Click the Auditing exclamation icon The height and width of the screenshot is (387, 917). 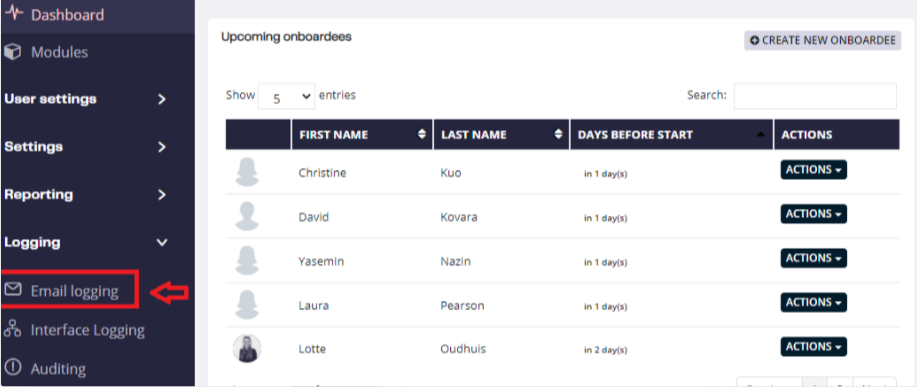[12, 368]
